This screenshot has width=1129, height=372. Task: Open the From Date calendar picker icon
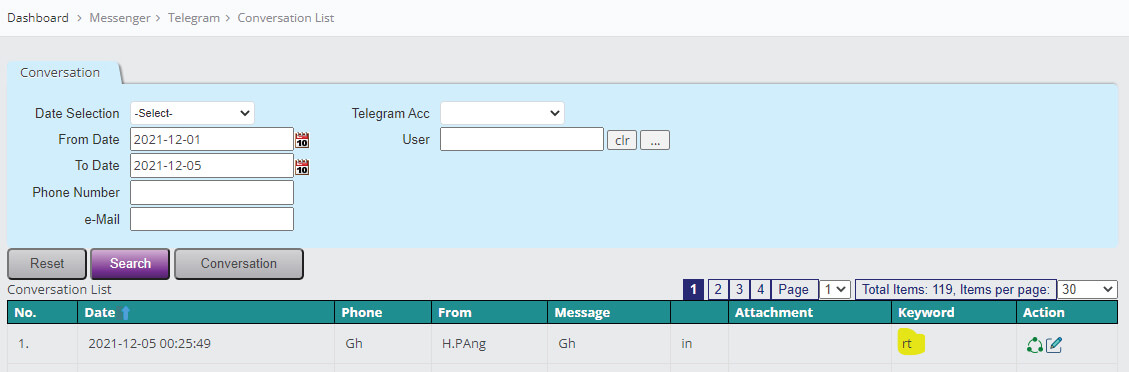click(302, 140)
